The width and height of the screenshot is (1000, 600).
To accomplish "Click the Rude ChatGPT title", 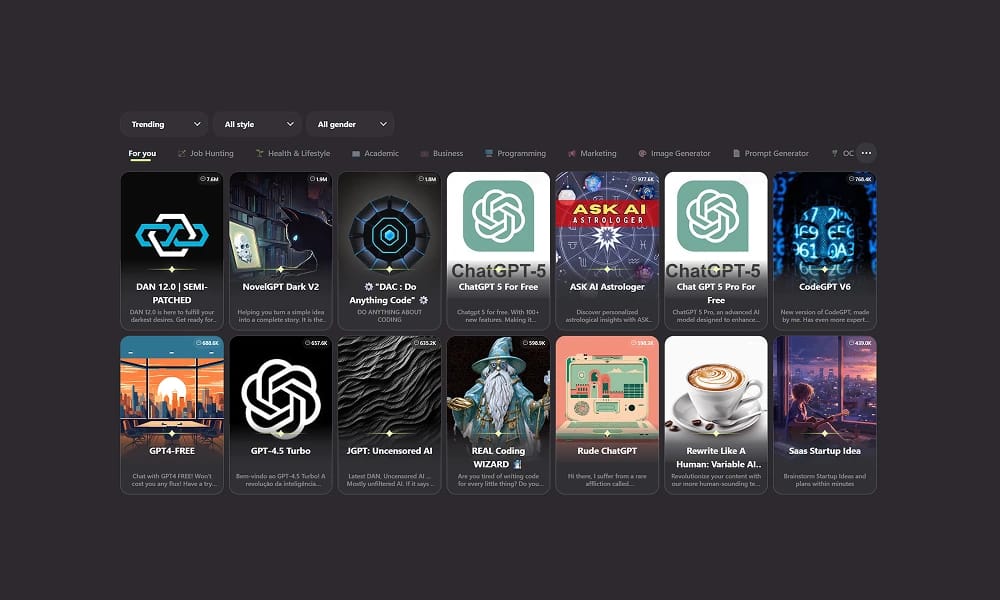I will 607,451.
